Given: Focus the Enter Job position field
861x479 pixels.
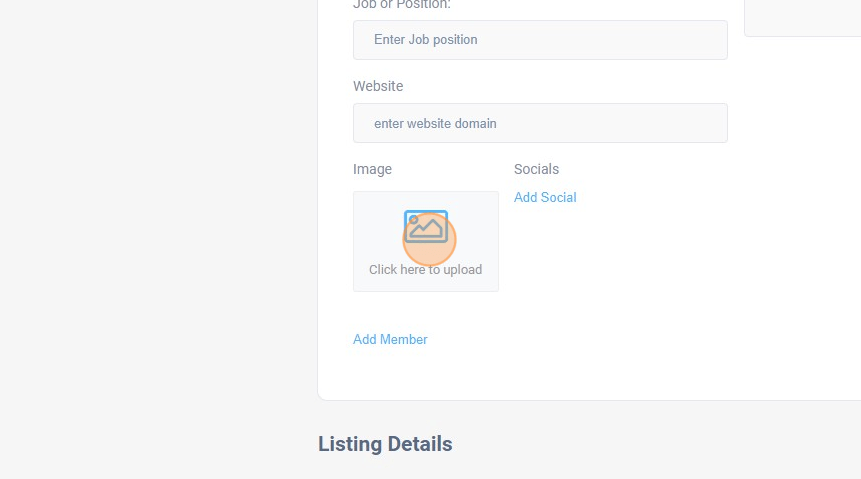Looking at the screenshot, I should tap(540, 40).
